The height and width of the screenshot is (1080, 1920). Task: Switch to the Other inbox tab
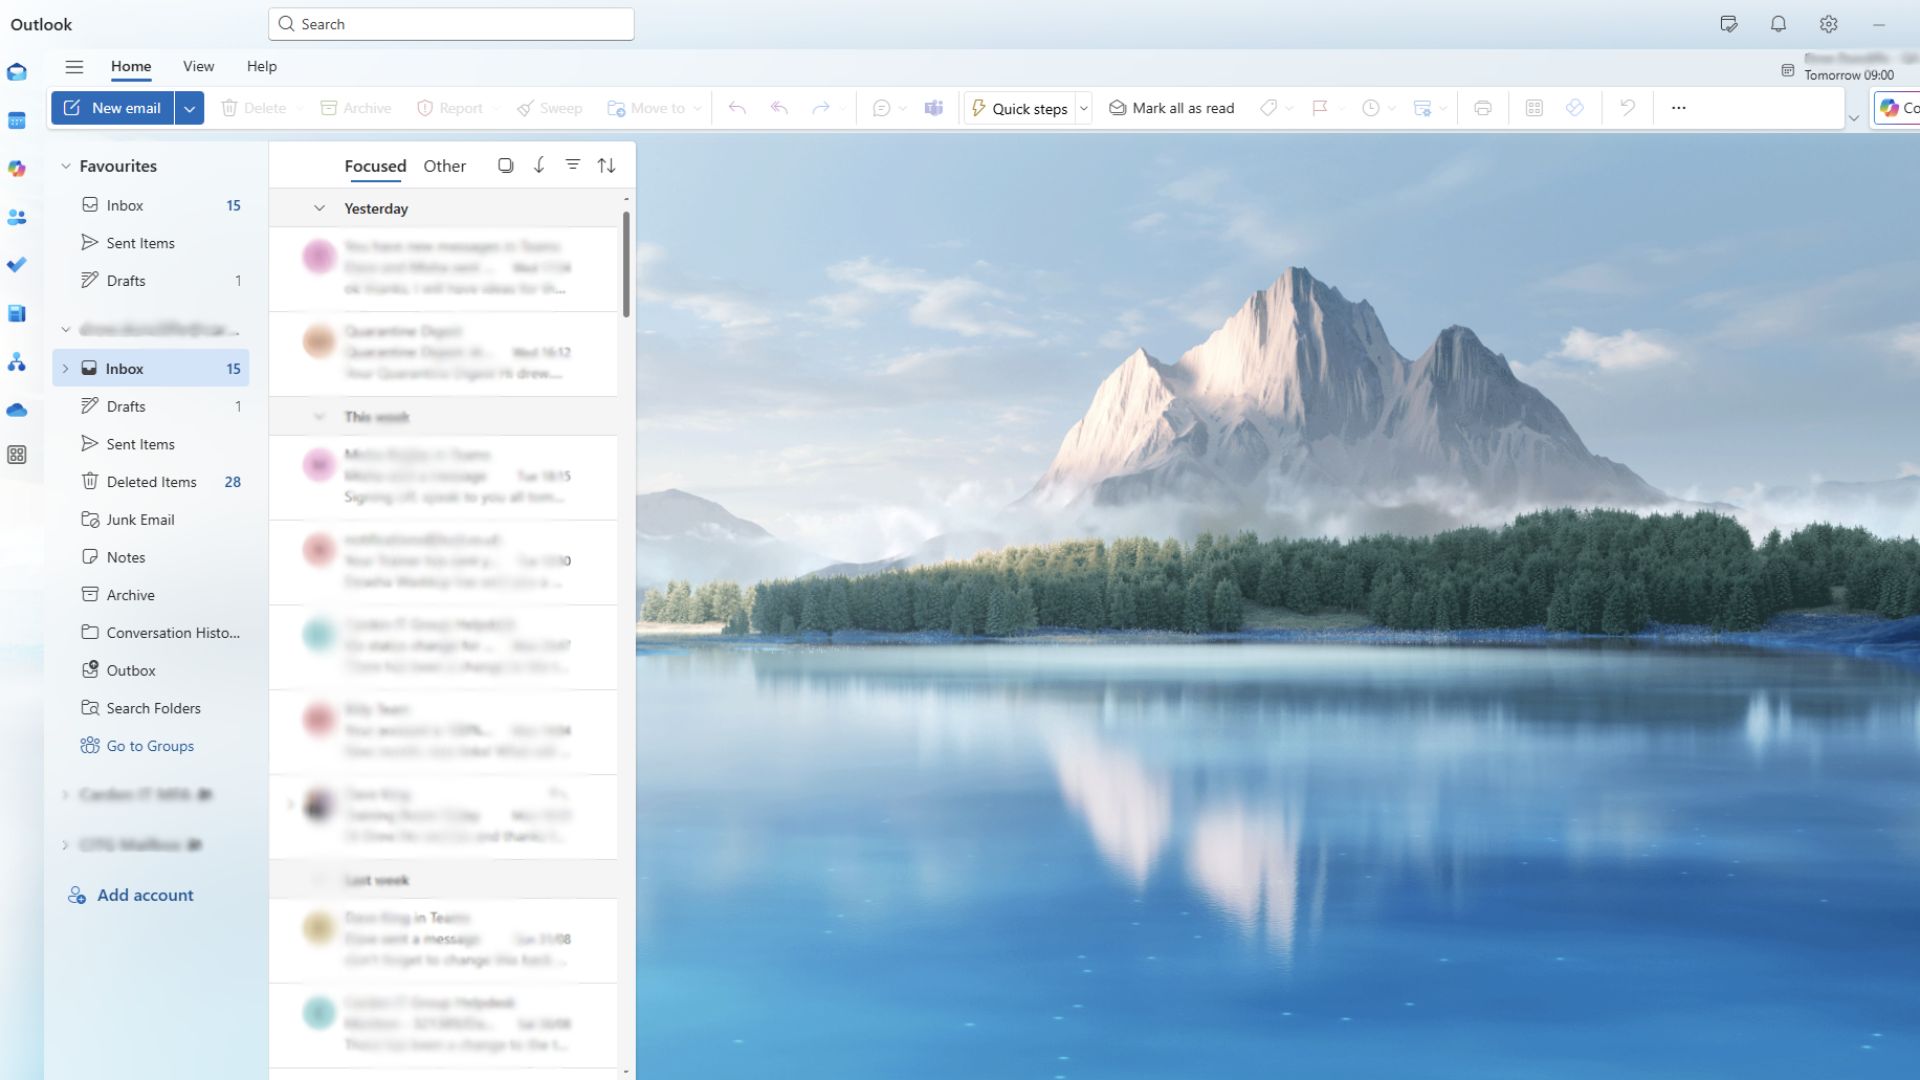444,166
